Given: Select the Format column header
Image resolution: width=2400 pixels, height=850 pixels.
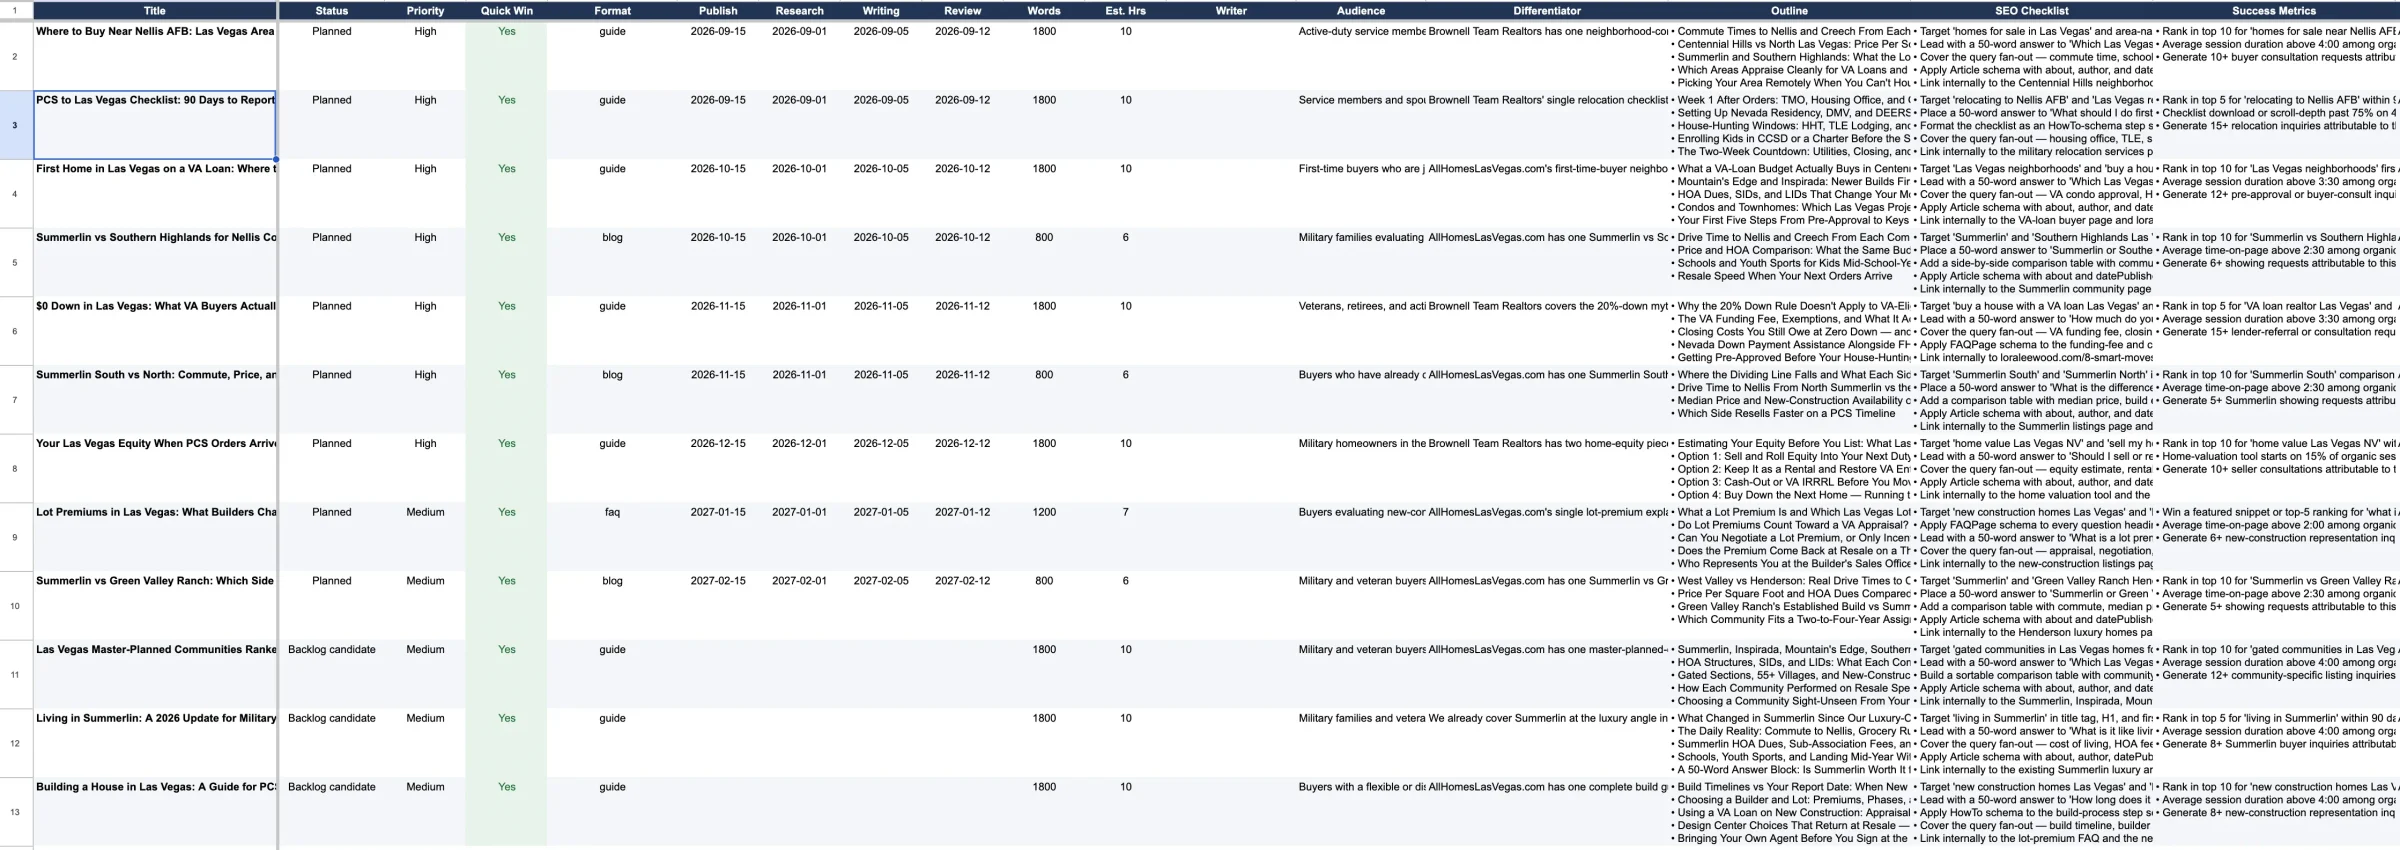Looking at the screenshot, I should pos(612,11).
